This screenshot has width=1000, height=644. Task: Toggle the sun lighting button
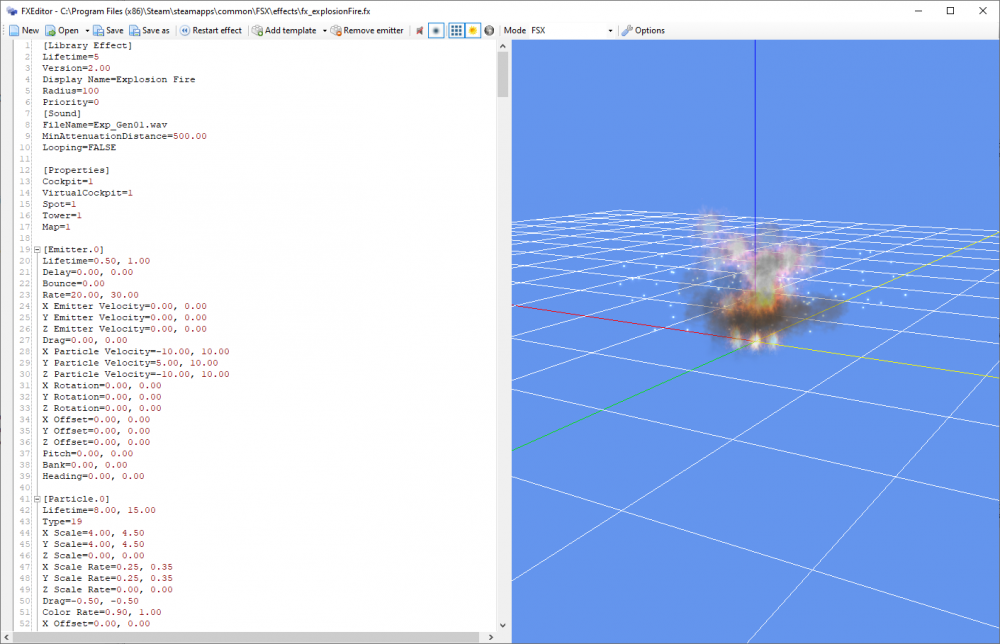coord(473,30)
